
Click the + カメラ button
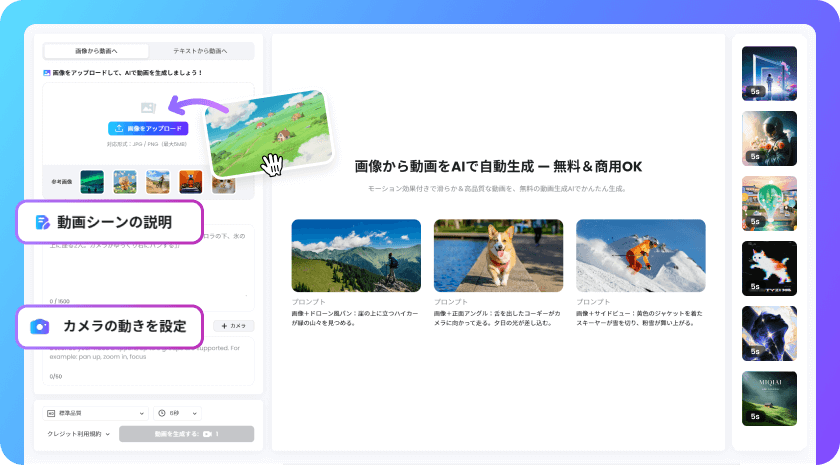(234, 326)
